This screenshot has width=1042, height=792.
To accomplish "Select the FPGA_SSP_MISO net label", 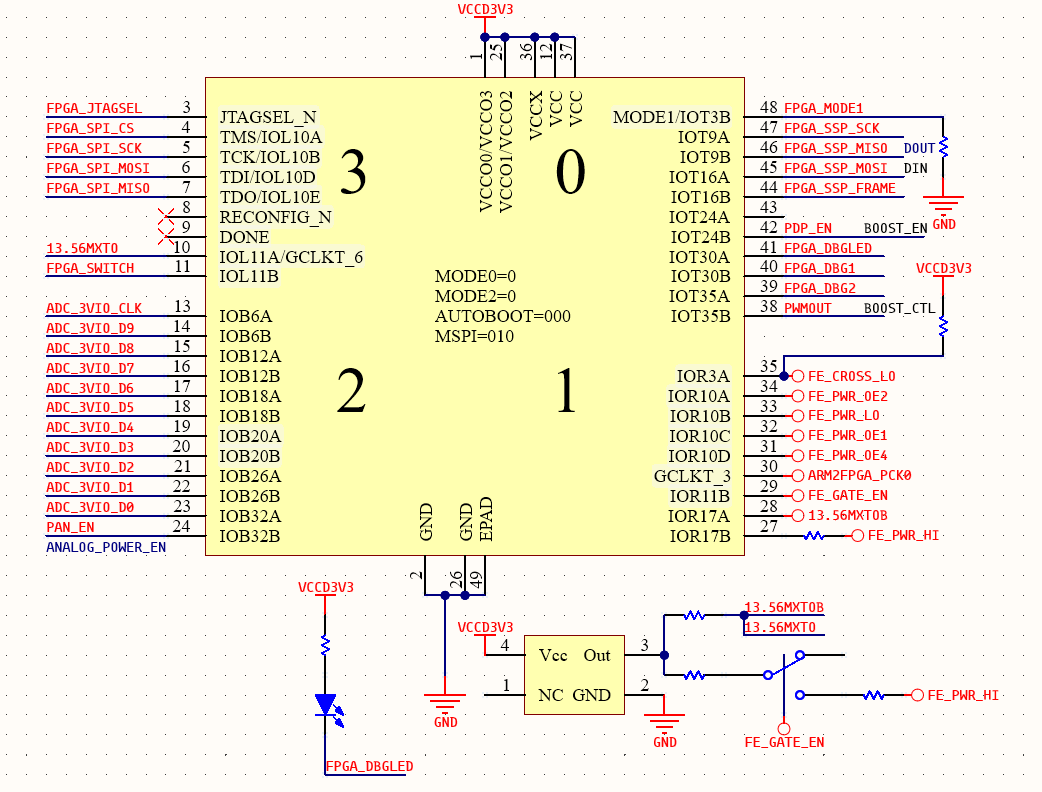I will [835, 148].
